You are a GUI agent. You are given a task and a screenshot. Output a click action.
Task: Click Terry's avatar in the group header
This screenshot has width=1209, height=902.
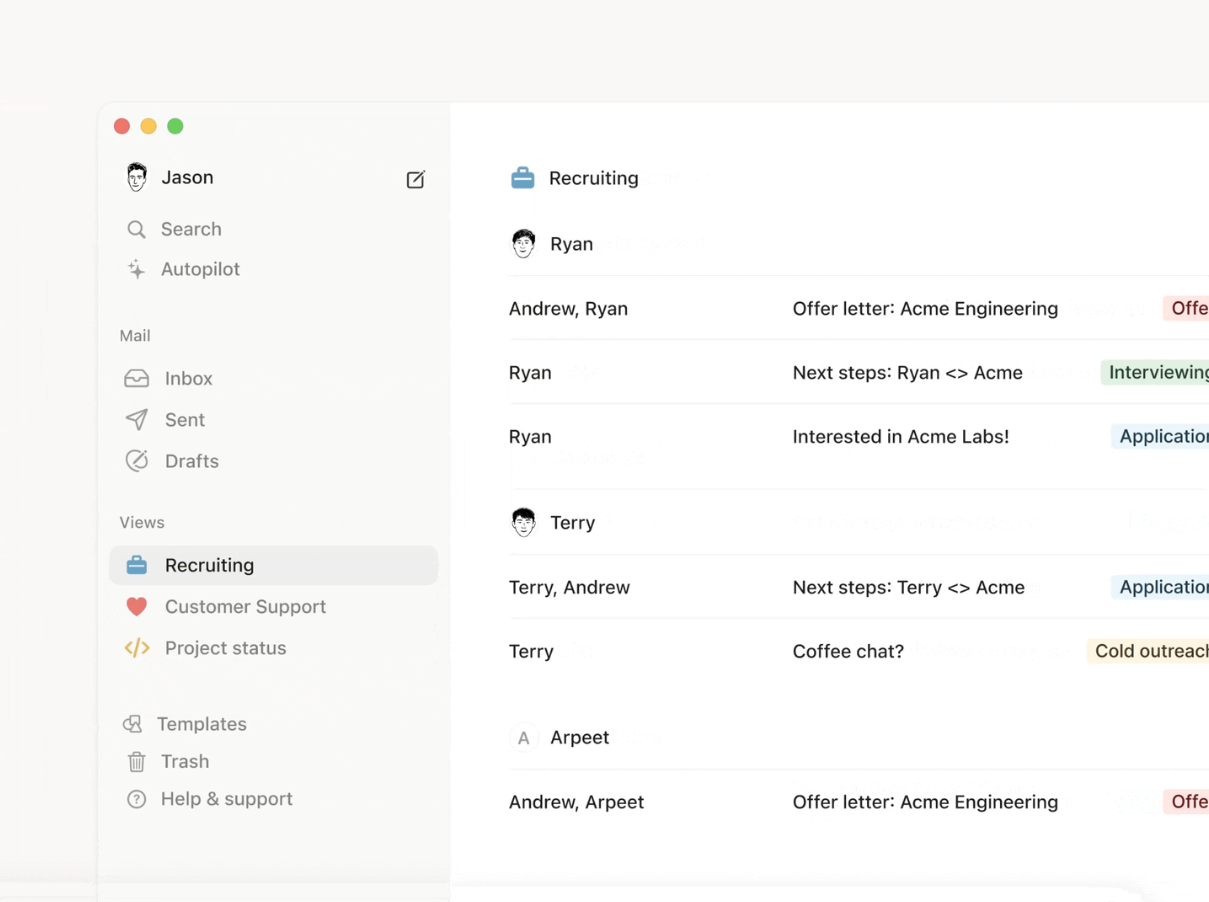[x=524, y=522]
